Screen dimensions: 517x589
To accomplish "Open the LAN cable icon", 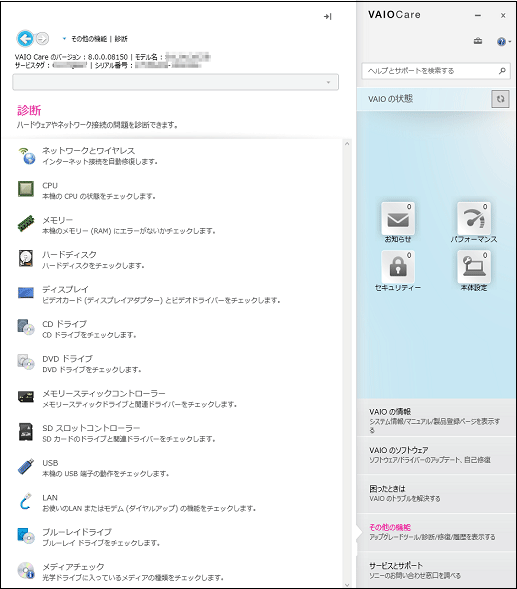I will 26,501.
